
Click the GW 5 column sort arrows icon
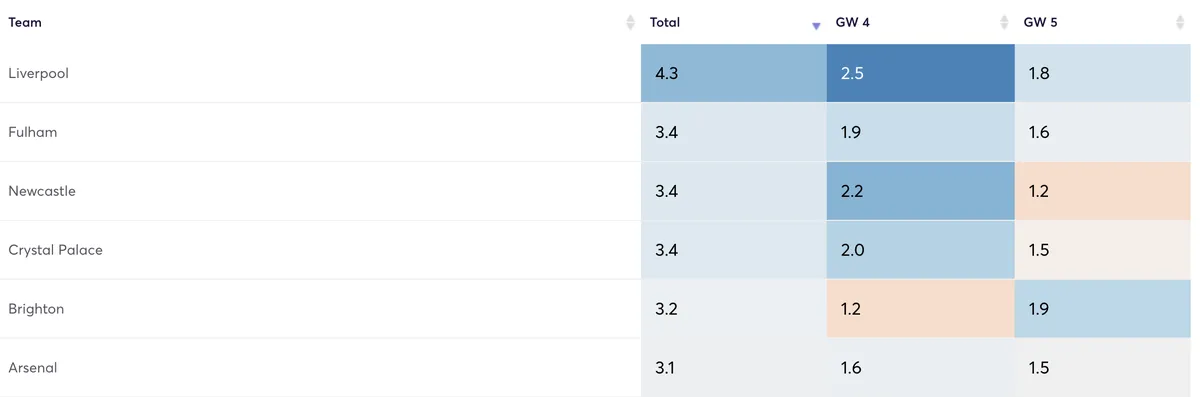(1180, 22)
